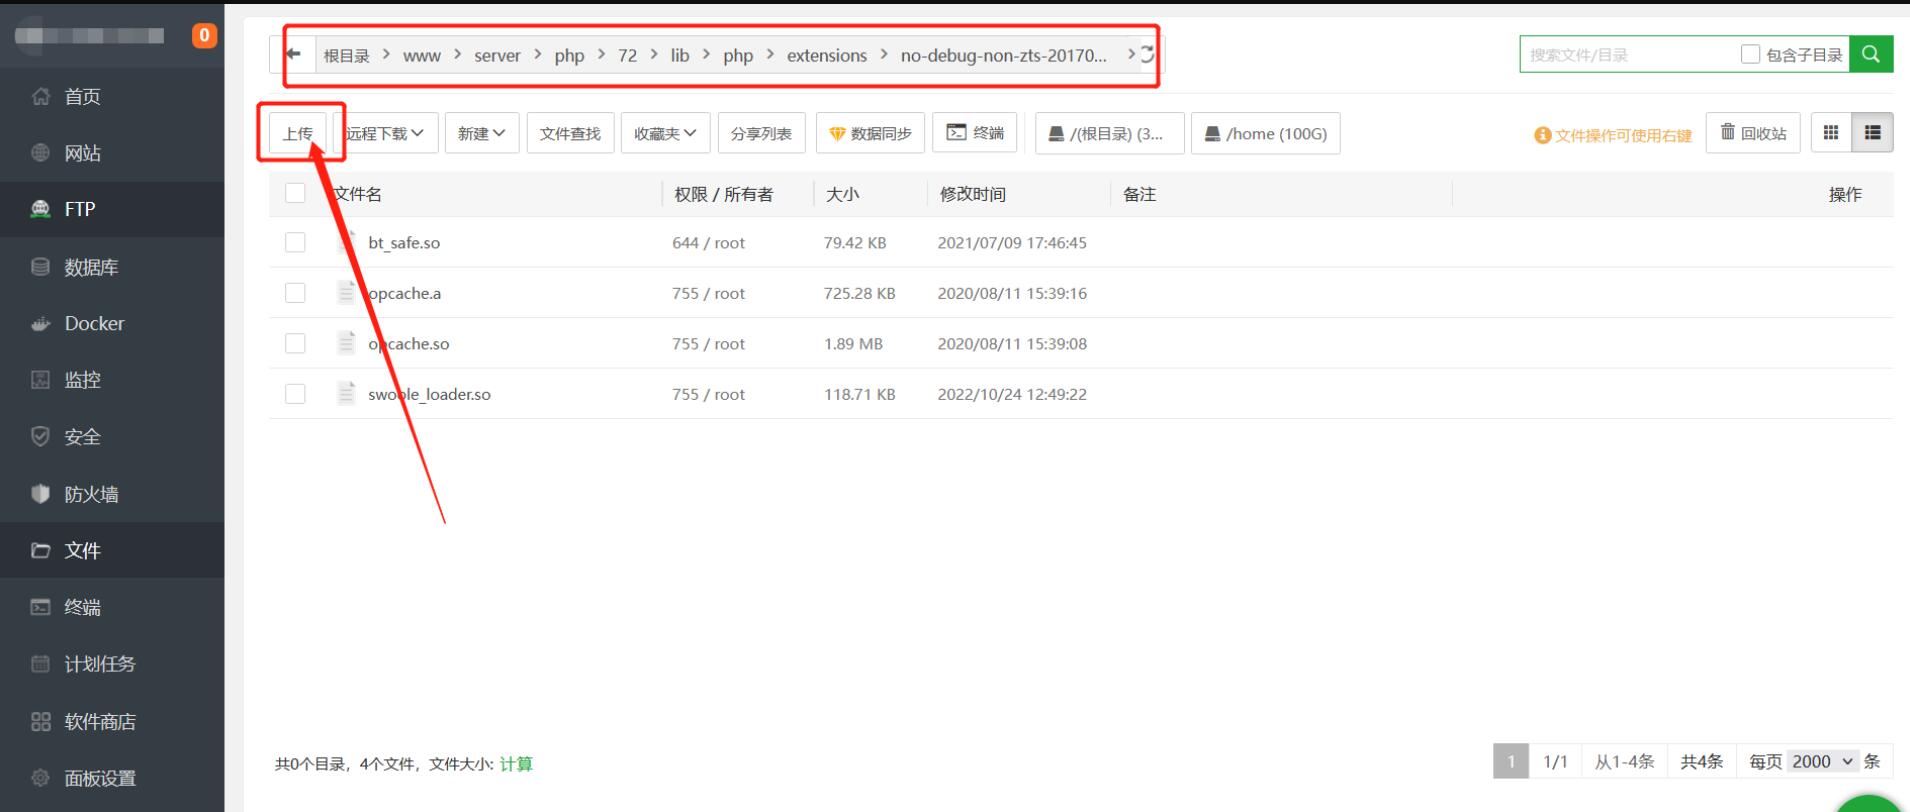This screenshot has height=812, width=1910.
Task: Click the green search magnifier button
Action: pos(1871,54)
